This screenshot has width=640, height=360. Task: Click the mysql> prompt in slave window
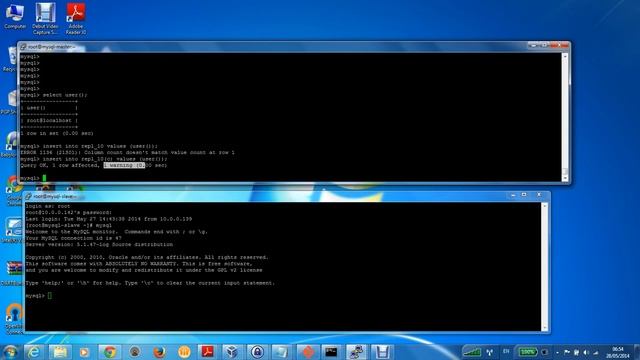[x=35, y=296]
